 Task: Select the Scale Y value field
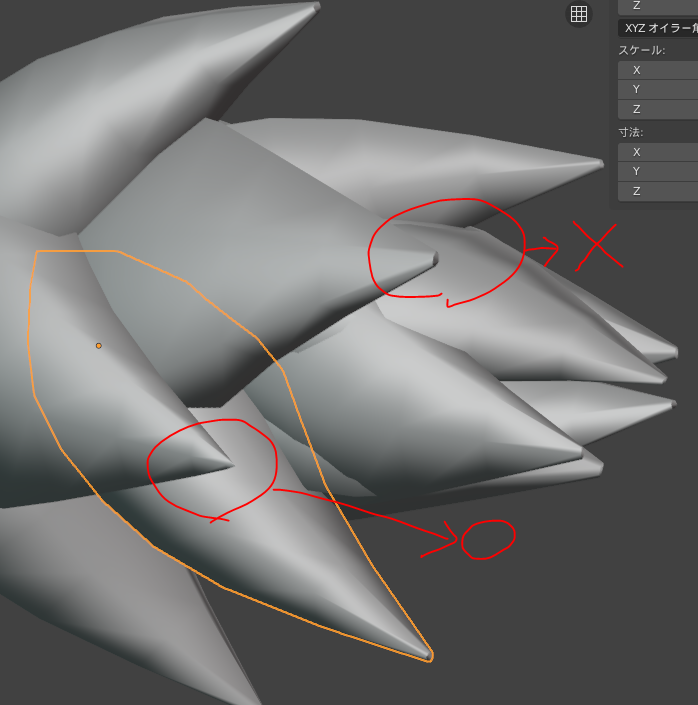tap(658, 89)
